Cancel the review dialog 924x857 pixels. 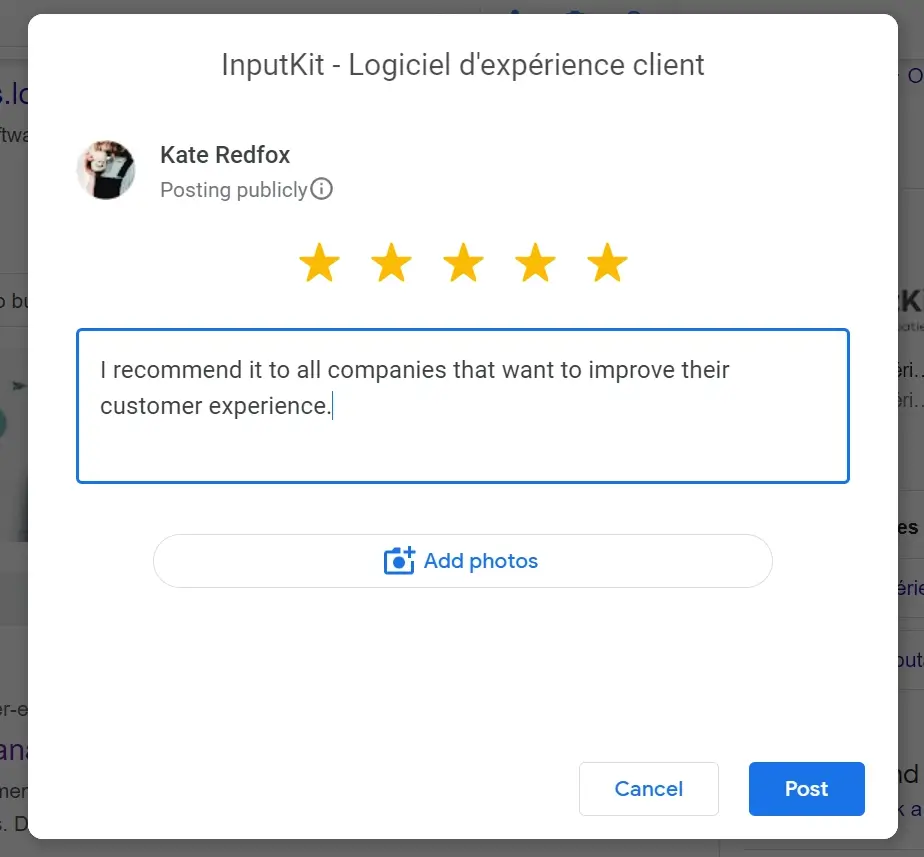(x=649, y=789)
